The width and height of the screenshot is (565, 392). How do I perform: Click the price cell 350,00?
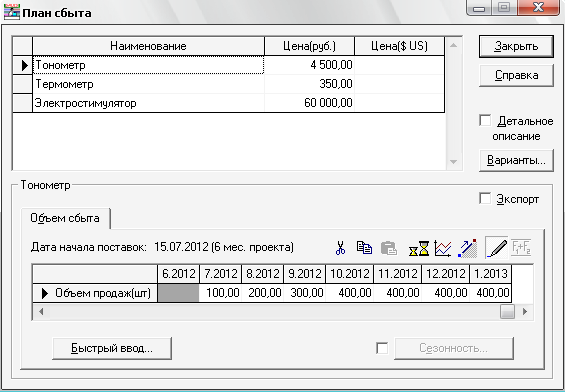coord(310,84)
